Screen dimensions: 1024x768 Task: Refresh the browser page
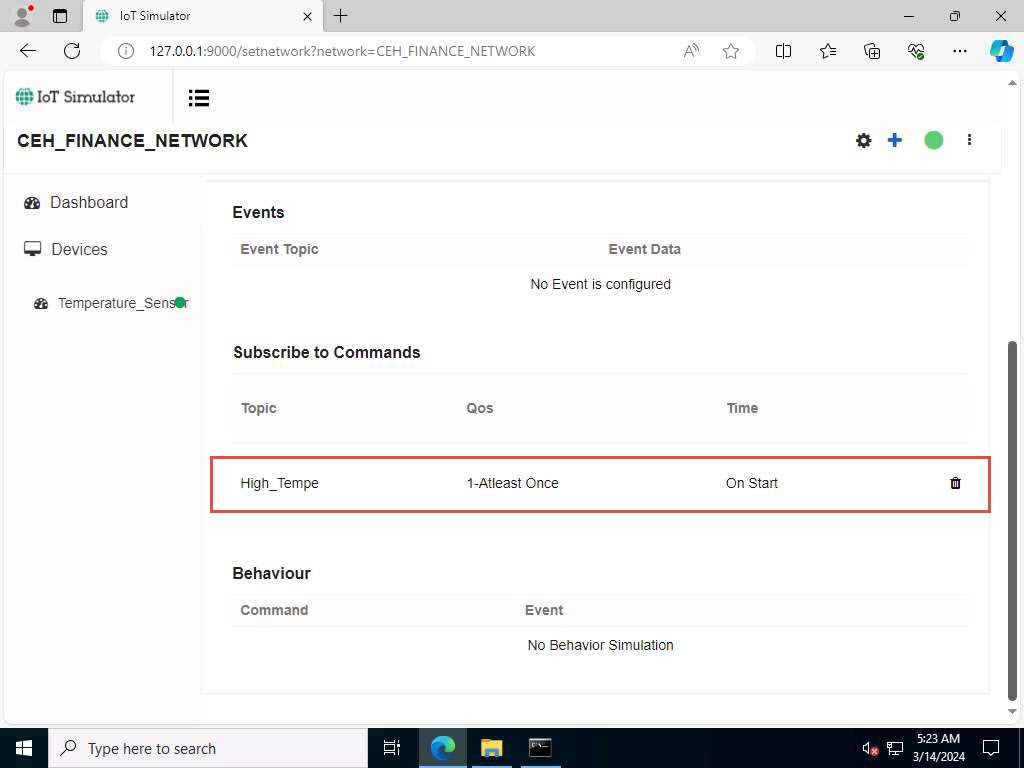pyautogui.click(x=72, y=51)
